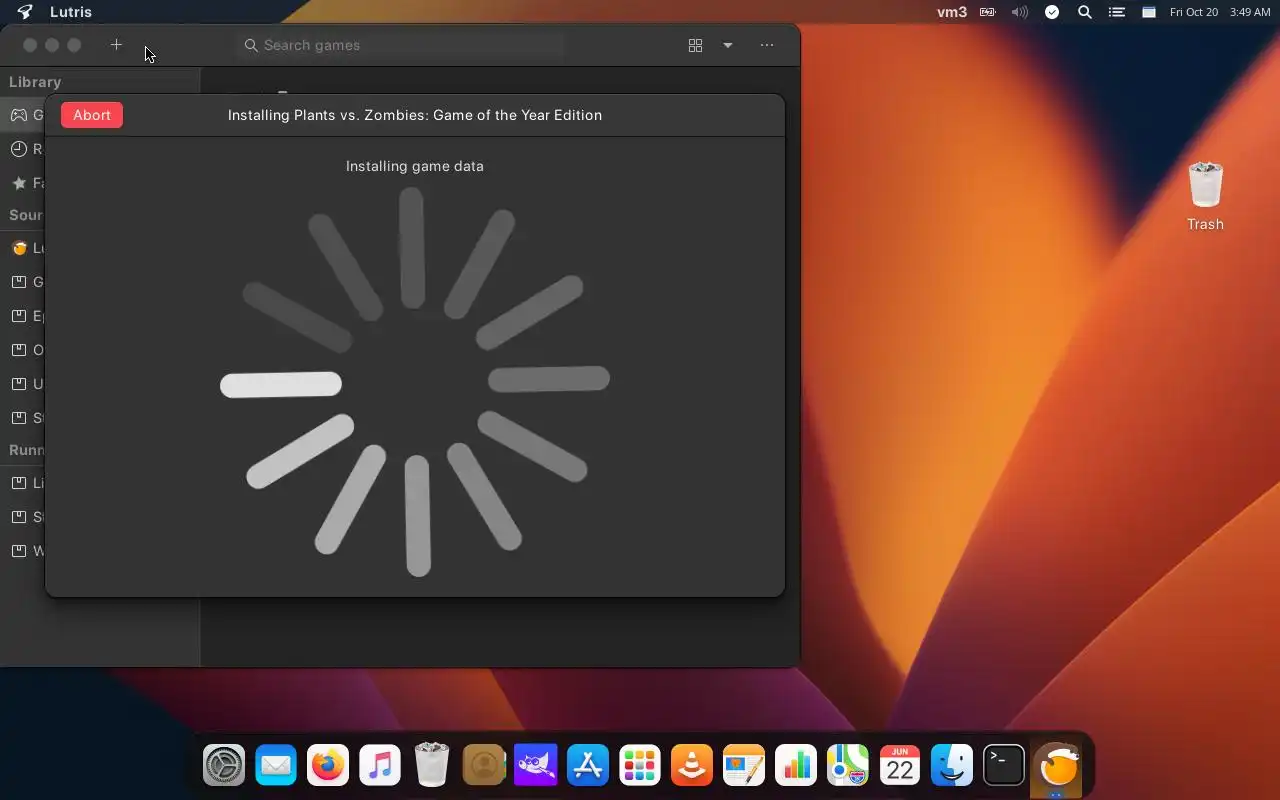Switch the Lutris grid view icon
This screenshot has height=800, width=1280.
coord(695,45)
